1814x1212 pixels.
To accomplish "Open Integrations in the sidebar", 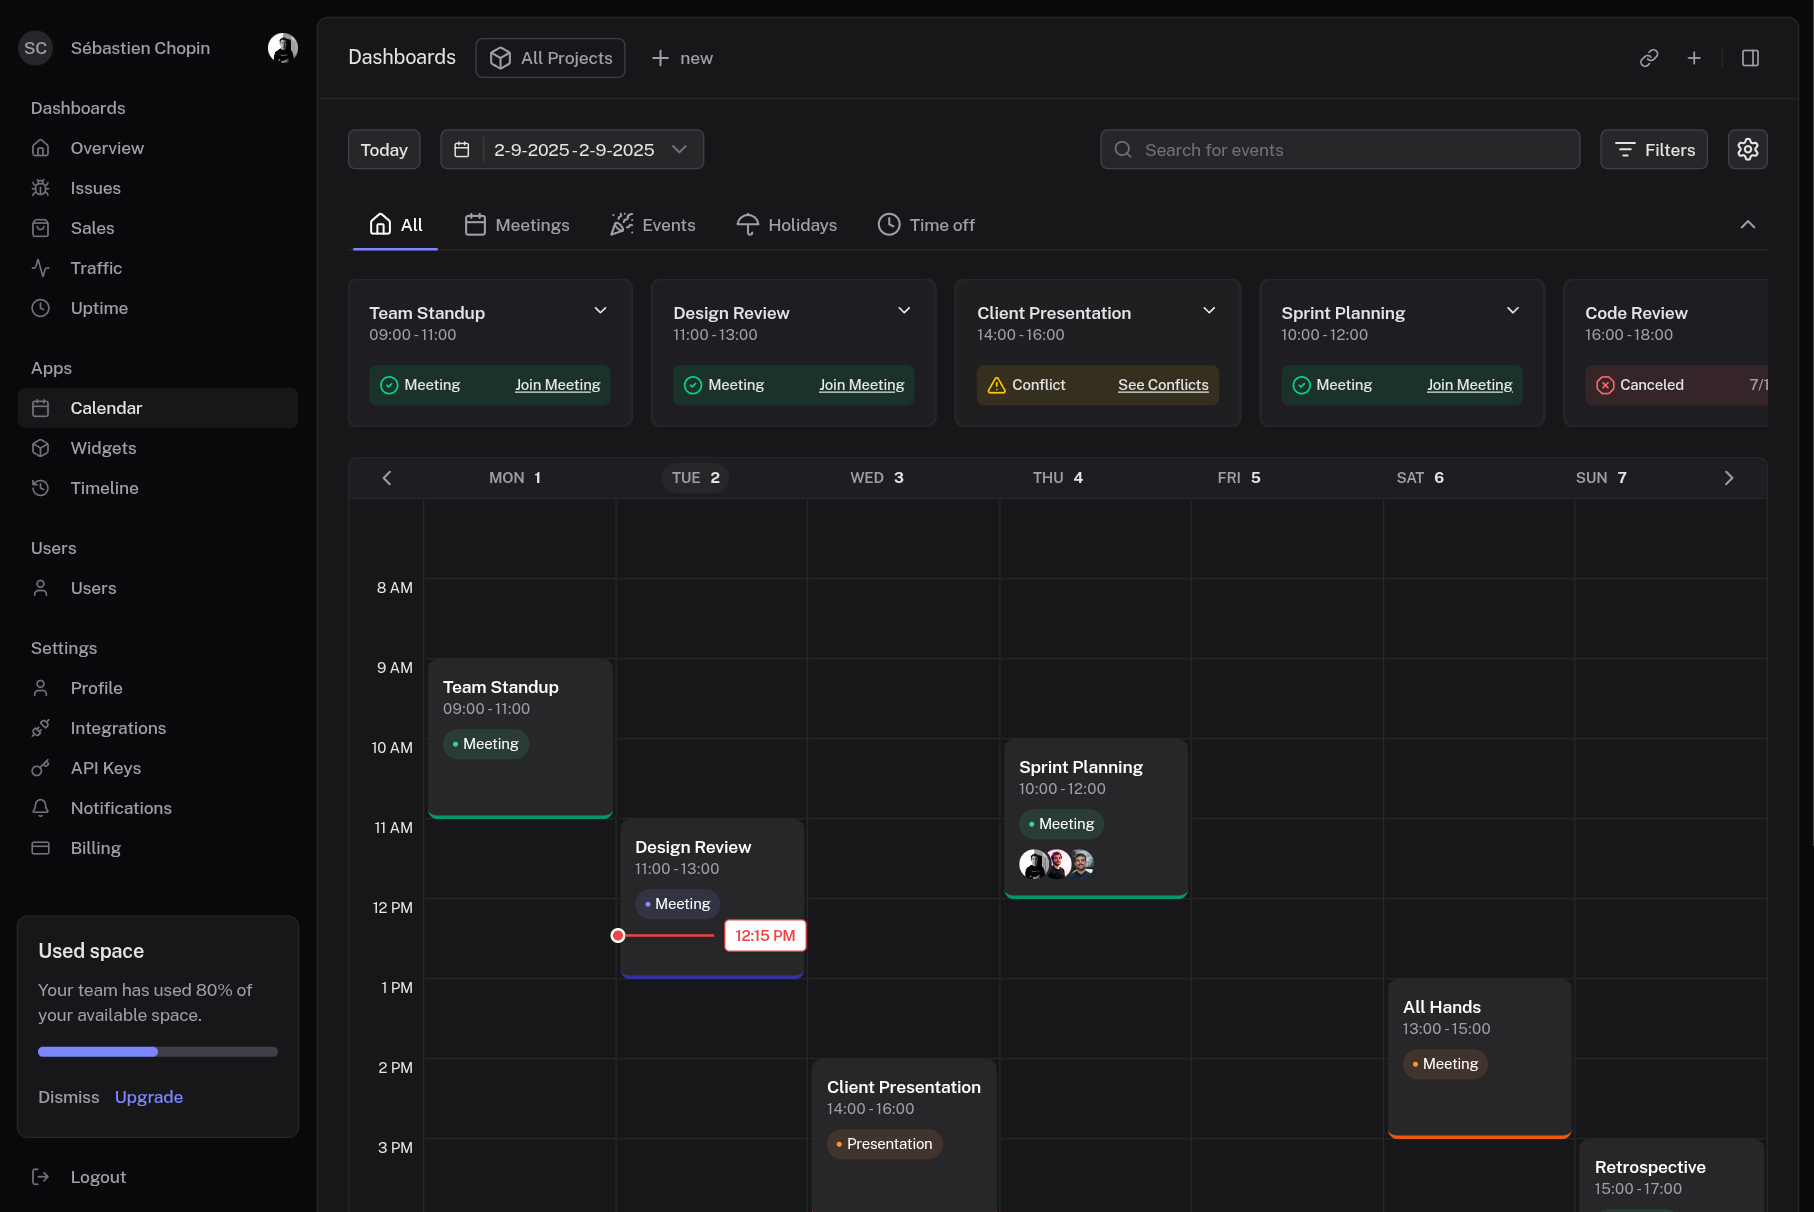I will point(118,728).
